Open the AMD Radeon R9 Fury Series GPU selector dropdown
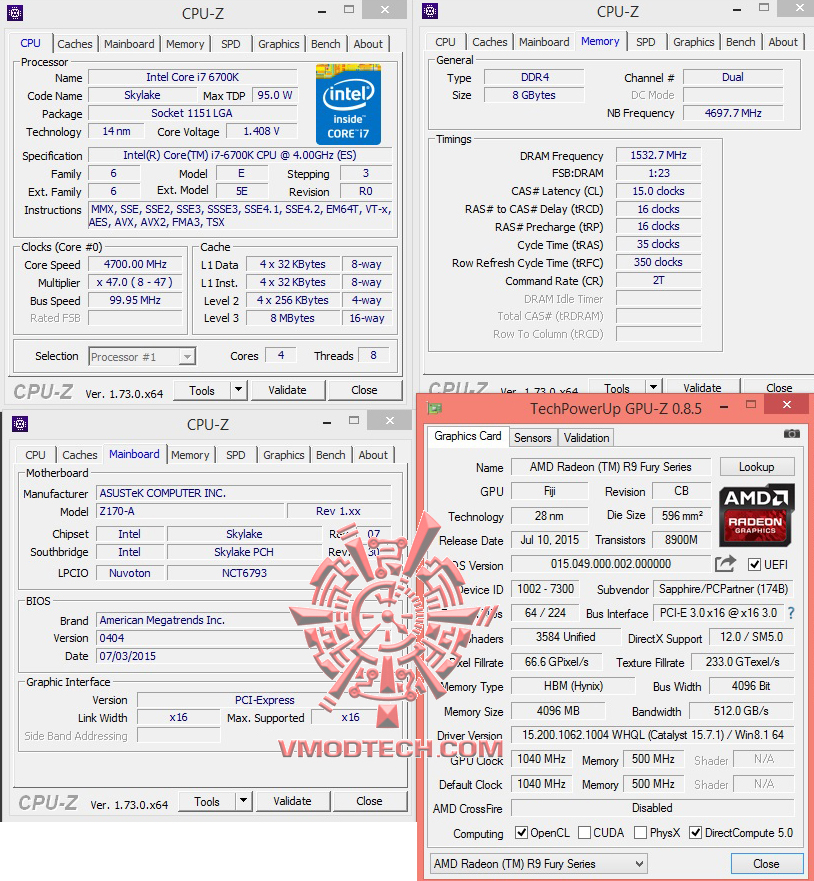The width and height of the screenshot is (814, 881). coord(539,863)
